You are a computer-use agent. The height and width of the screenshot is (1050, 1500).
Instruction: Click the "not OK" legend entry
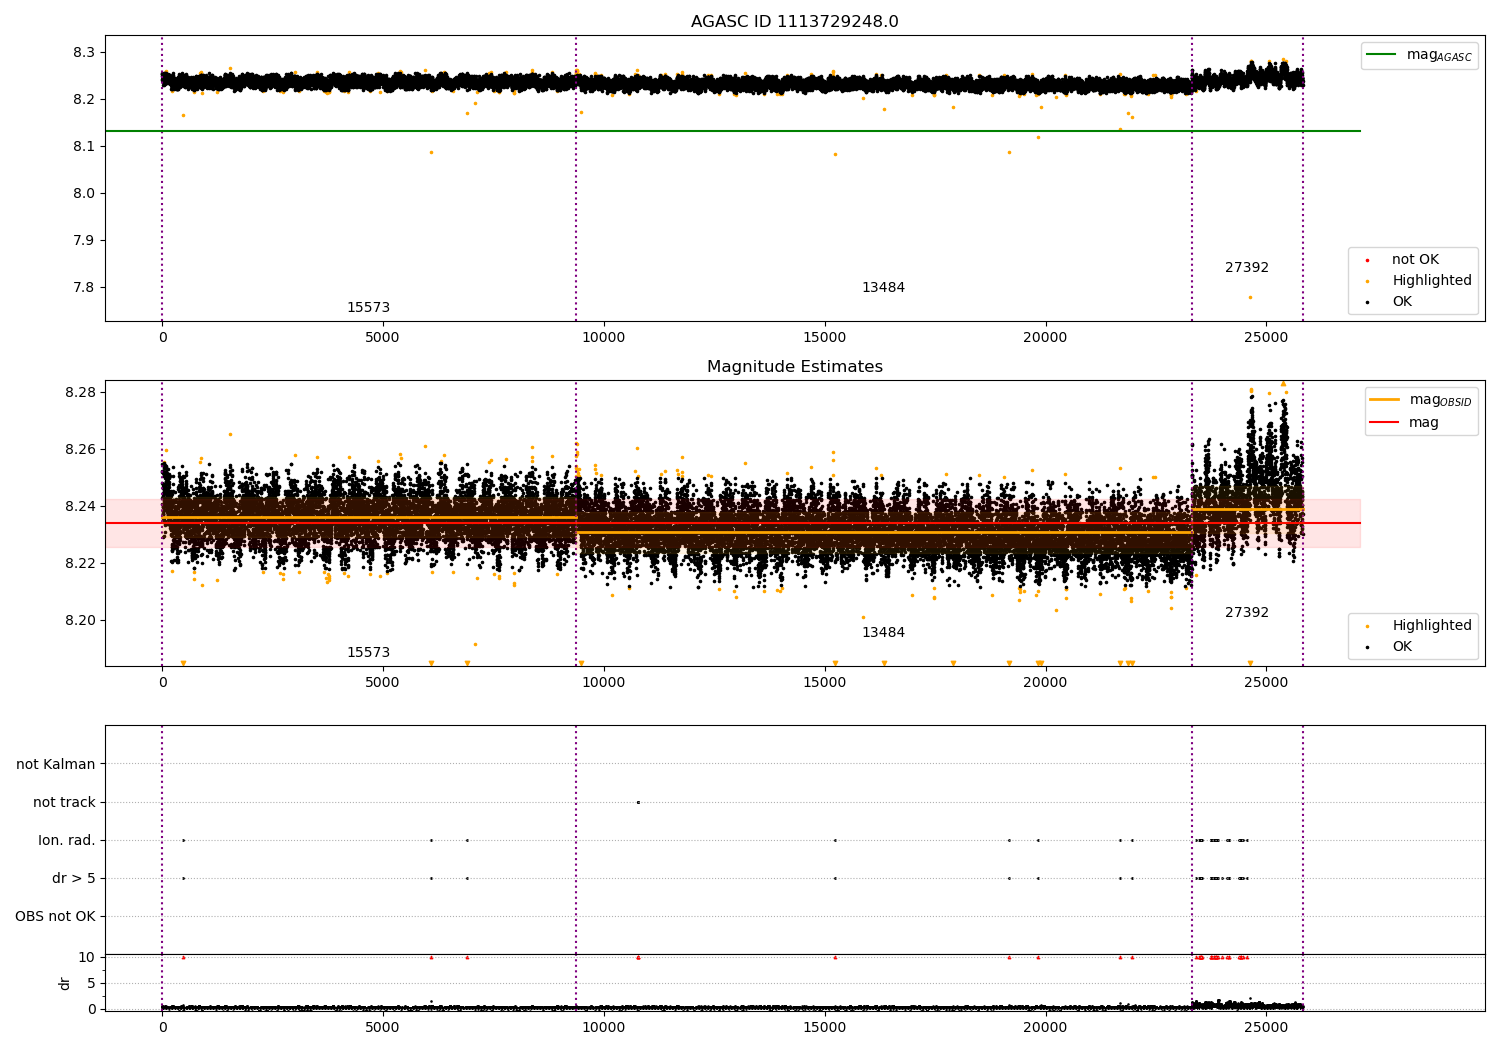tap(1415, 260)
